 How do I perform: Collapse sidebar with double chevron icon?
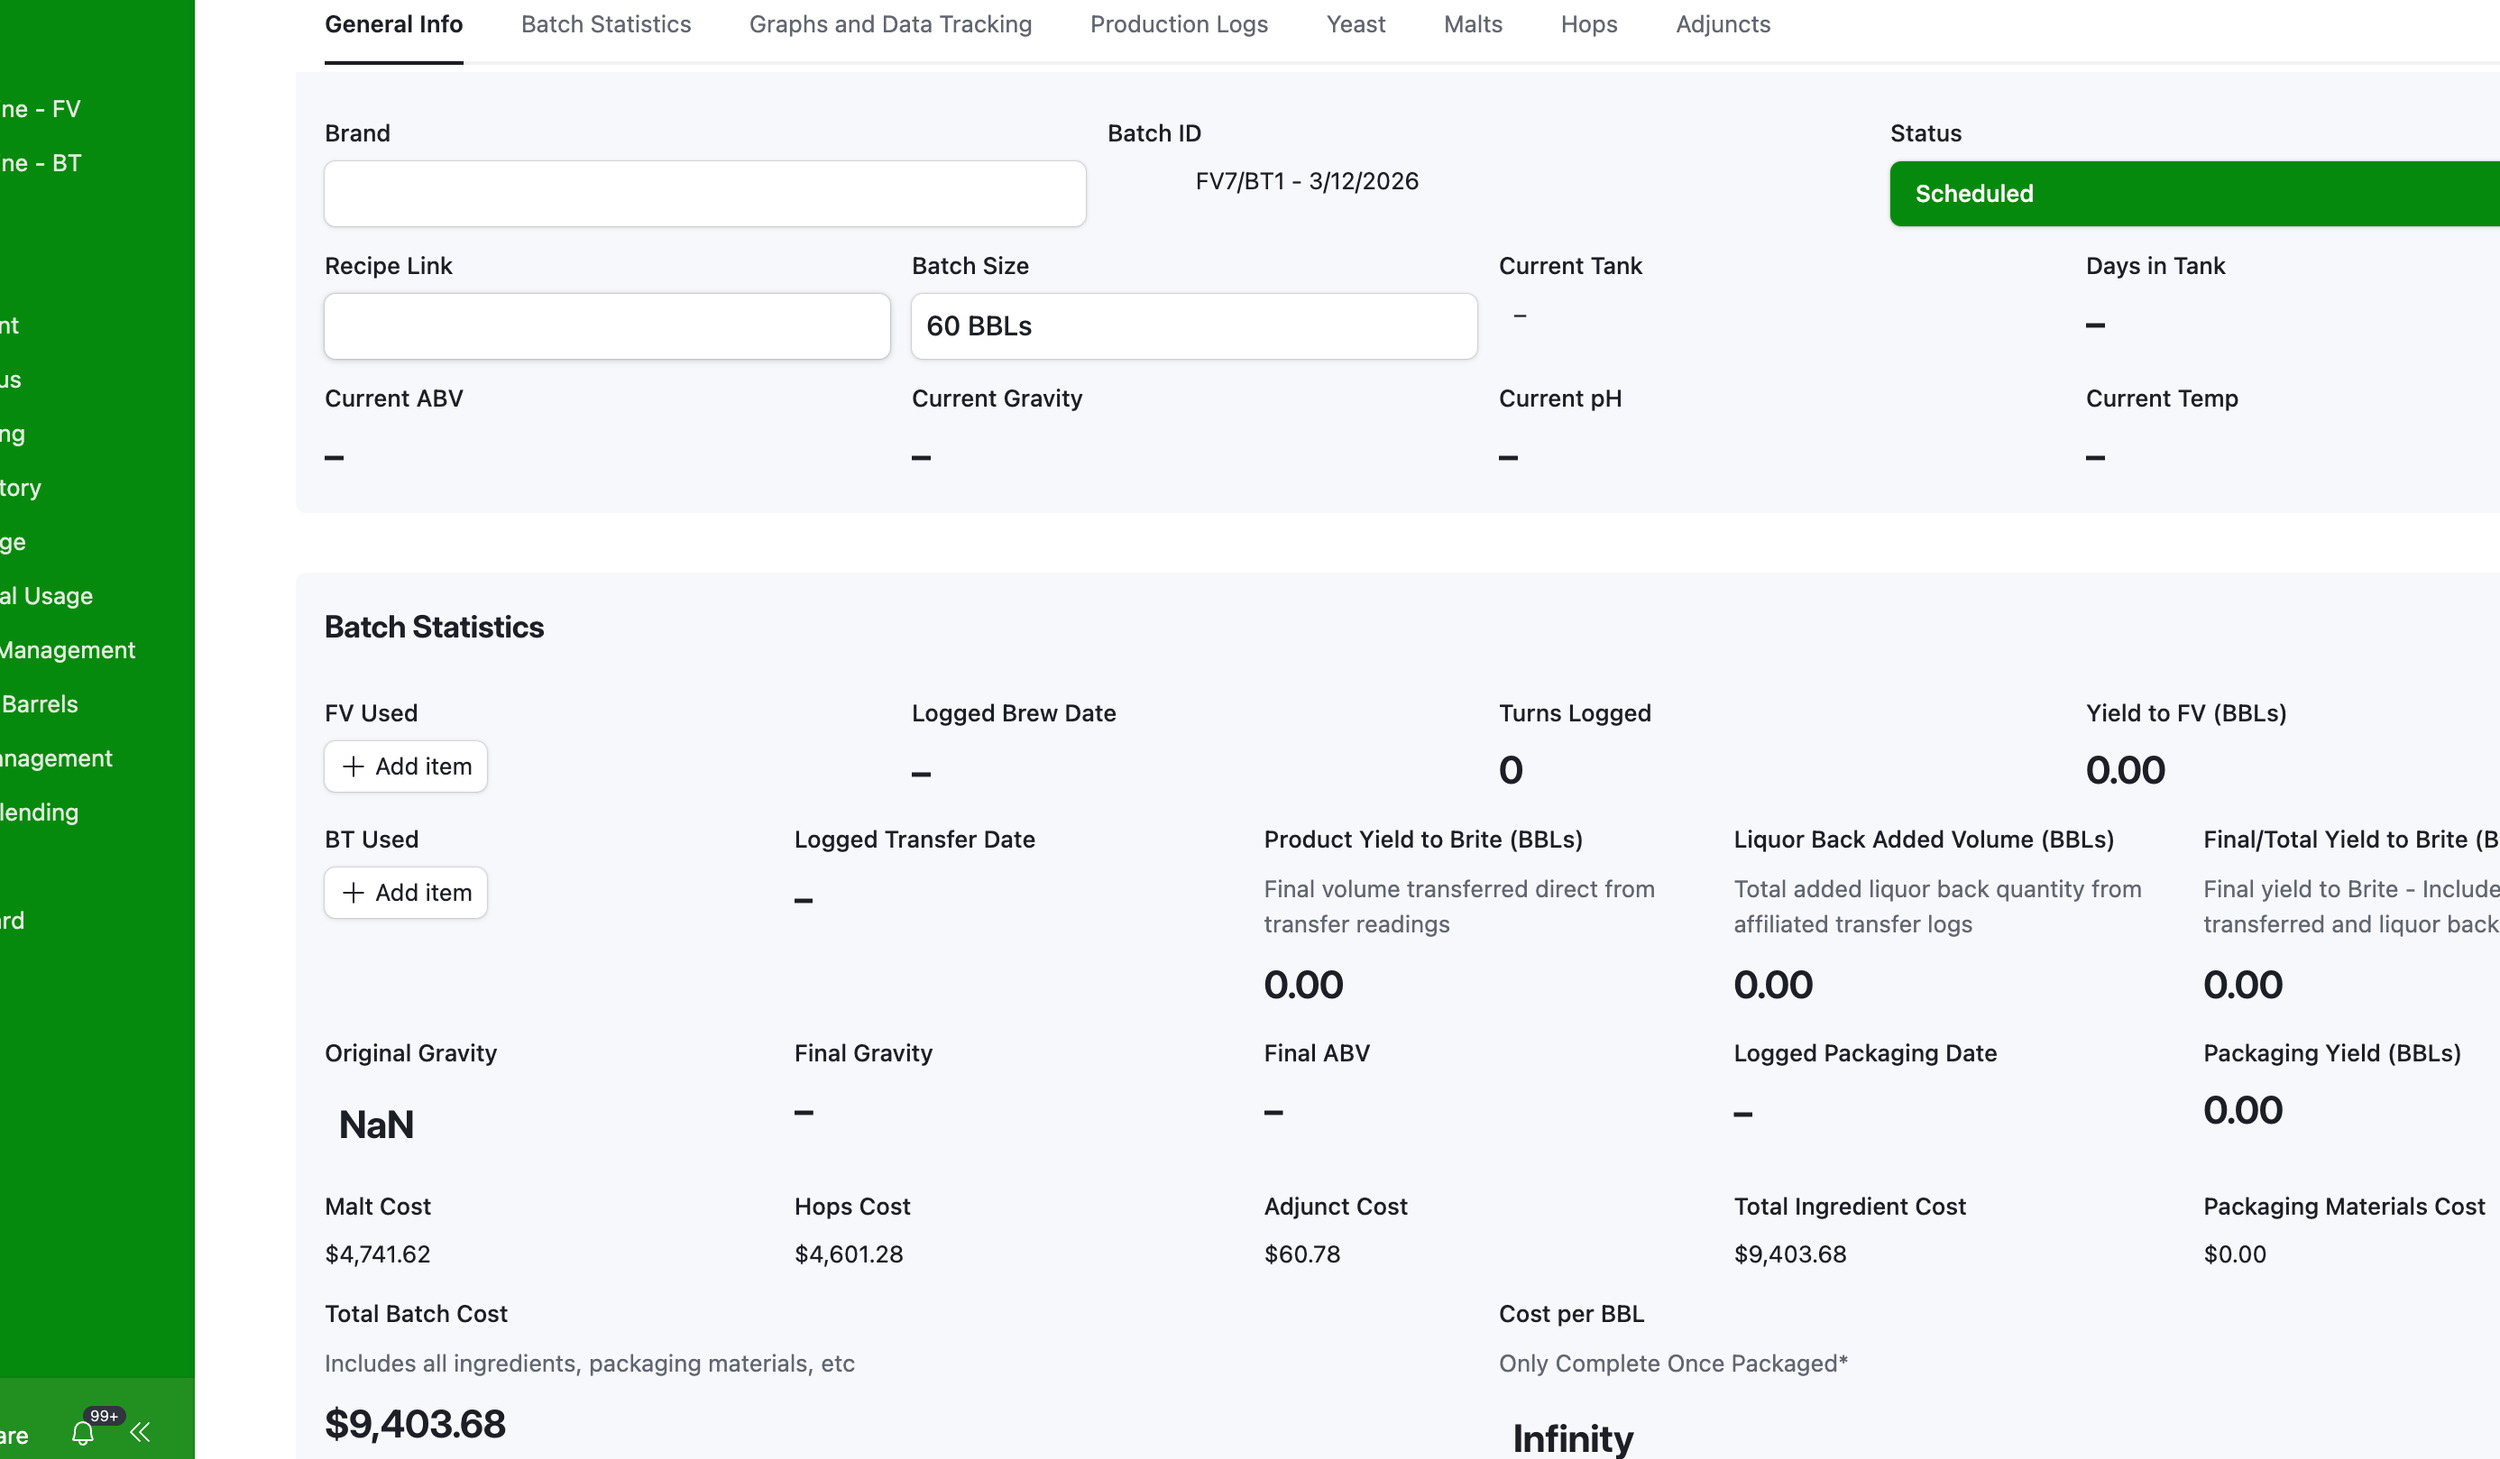tap(140, 1432)
